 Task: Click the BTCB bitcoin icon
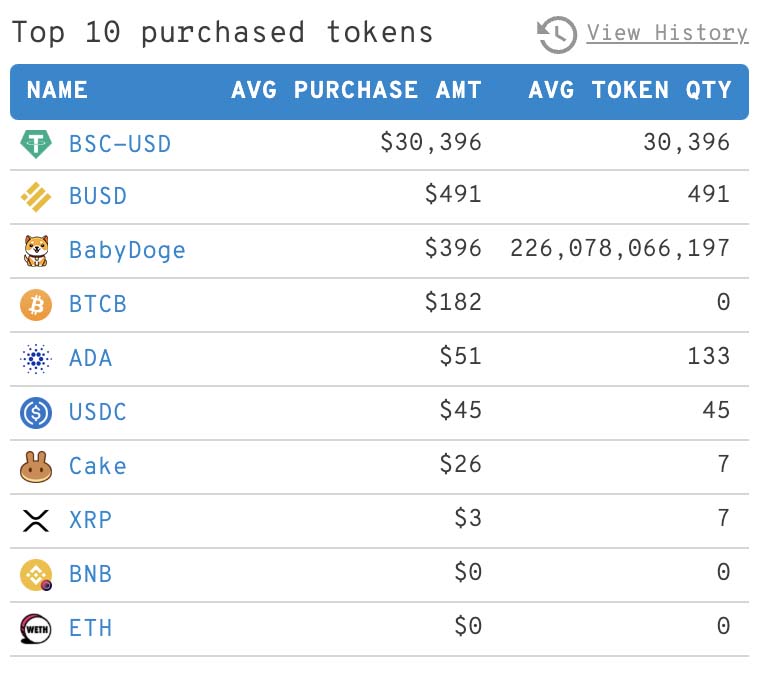point(35,305)
